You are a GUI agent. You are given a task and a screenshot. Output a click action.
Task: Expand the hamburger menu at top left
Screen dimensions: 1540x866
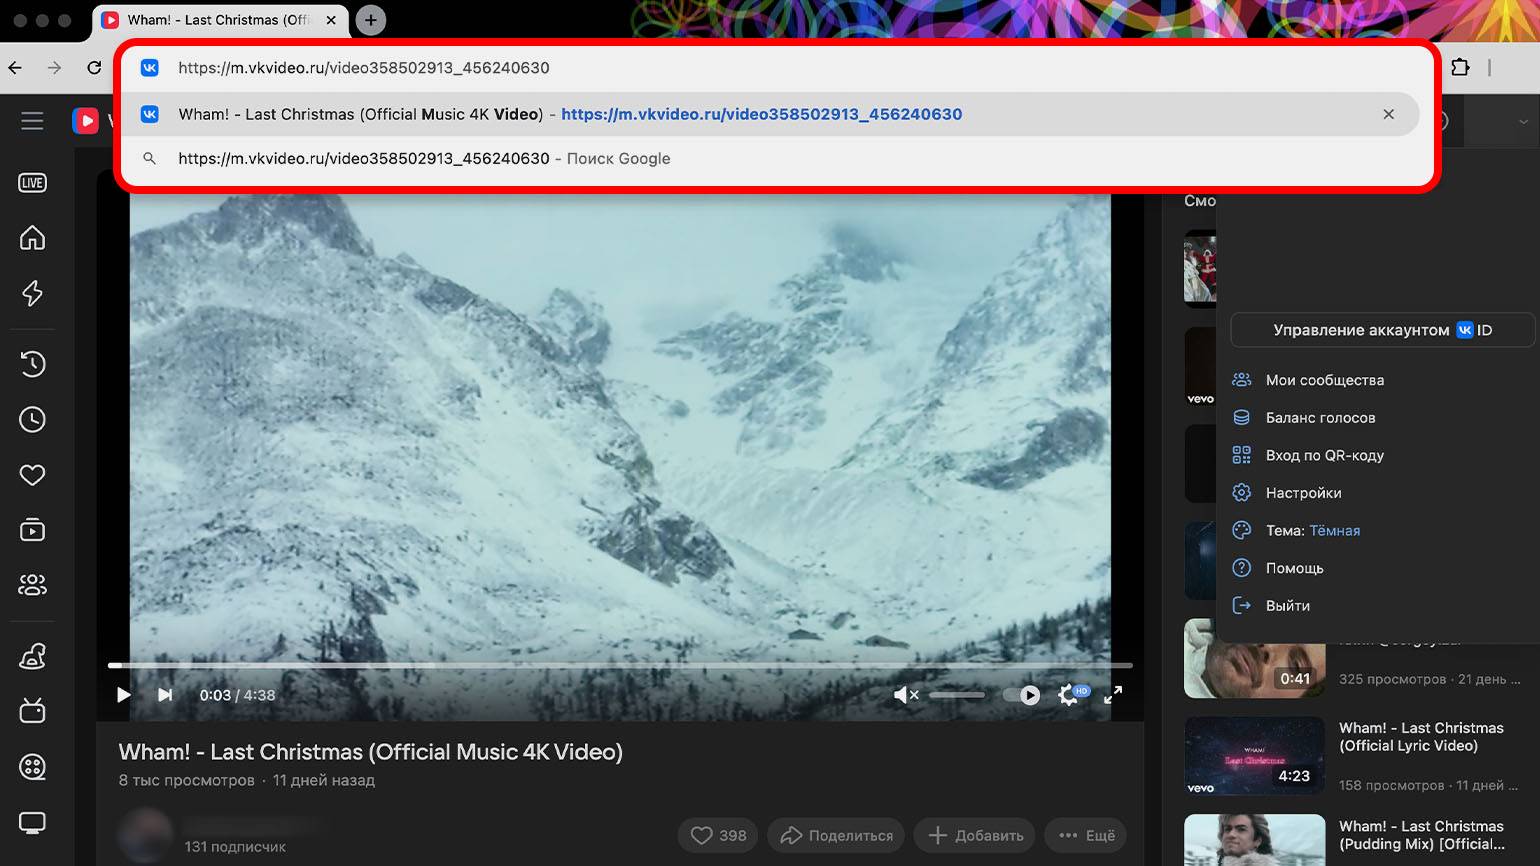[32, 121]
